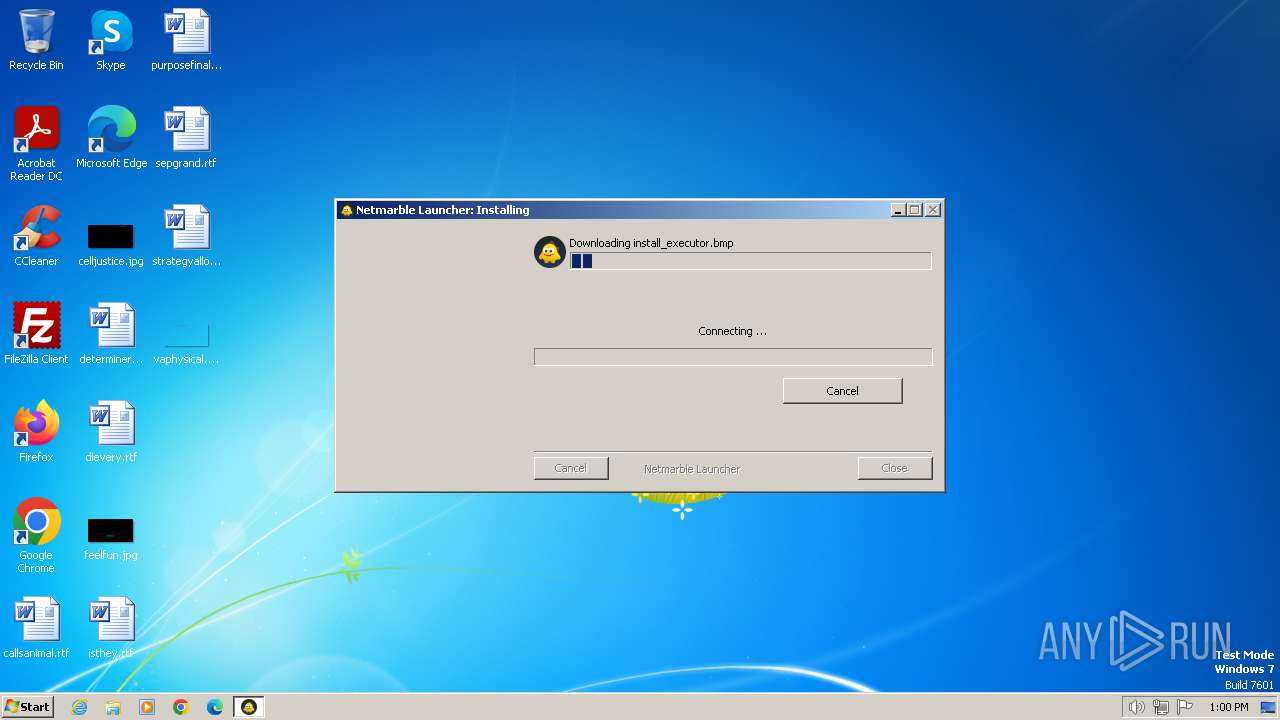Viewport: 1280px width, 720px height.
Task: Cancel the connecting download
Action: (x=842, y=391)
